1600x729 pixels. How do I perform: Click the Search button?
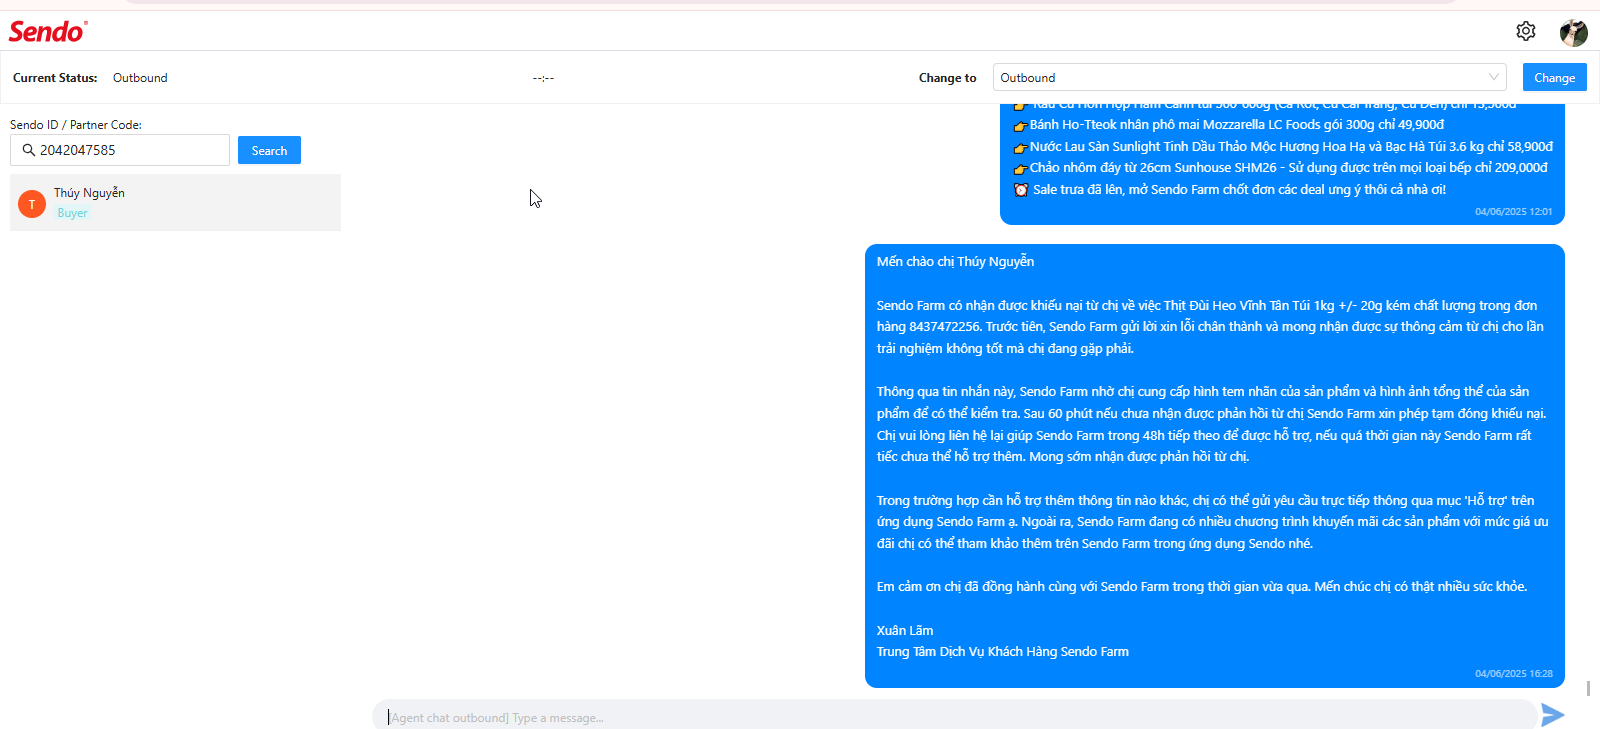(269, 150)
